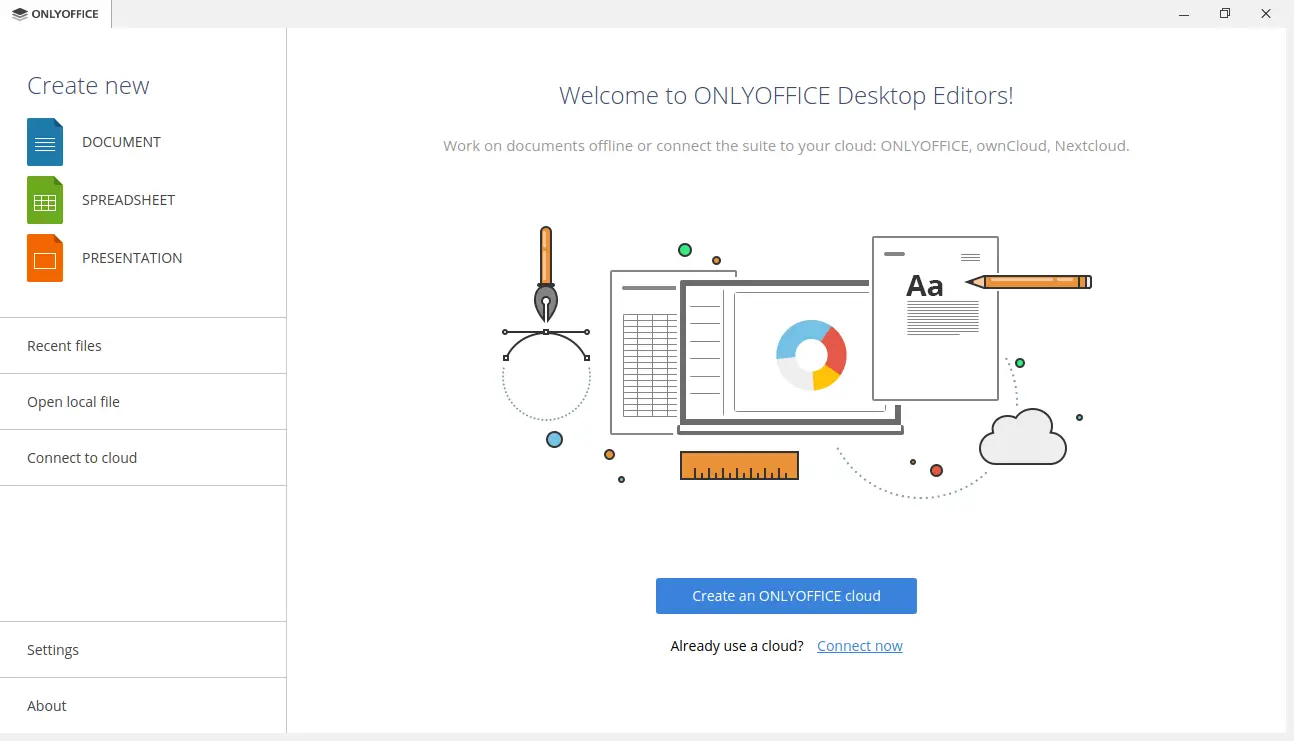Screen dimensions: 1294x741
Task: Create a new SPREADSHEET
Action: (x=128, y=200)
